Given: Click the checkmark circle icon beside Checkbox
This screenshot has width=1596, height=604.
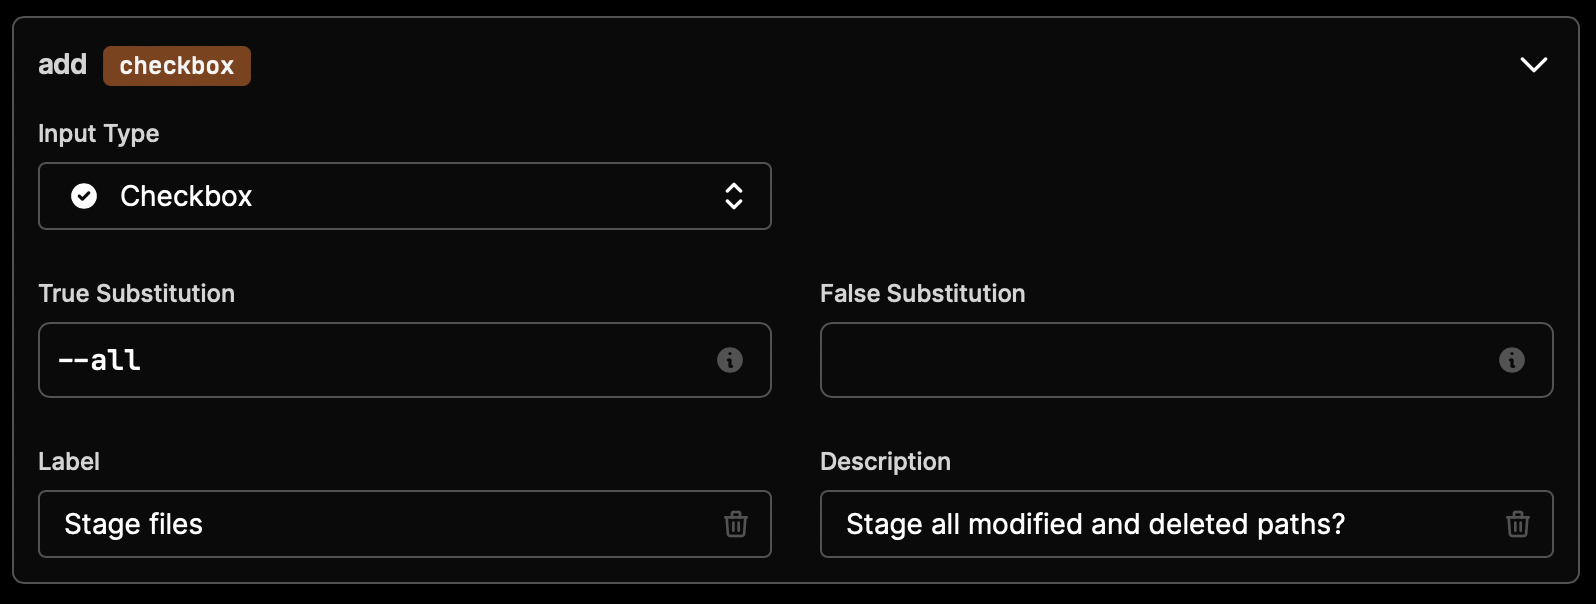Looking at the screenshot, I should 84,196.
